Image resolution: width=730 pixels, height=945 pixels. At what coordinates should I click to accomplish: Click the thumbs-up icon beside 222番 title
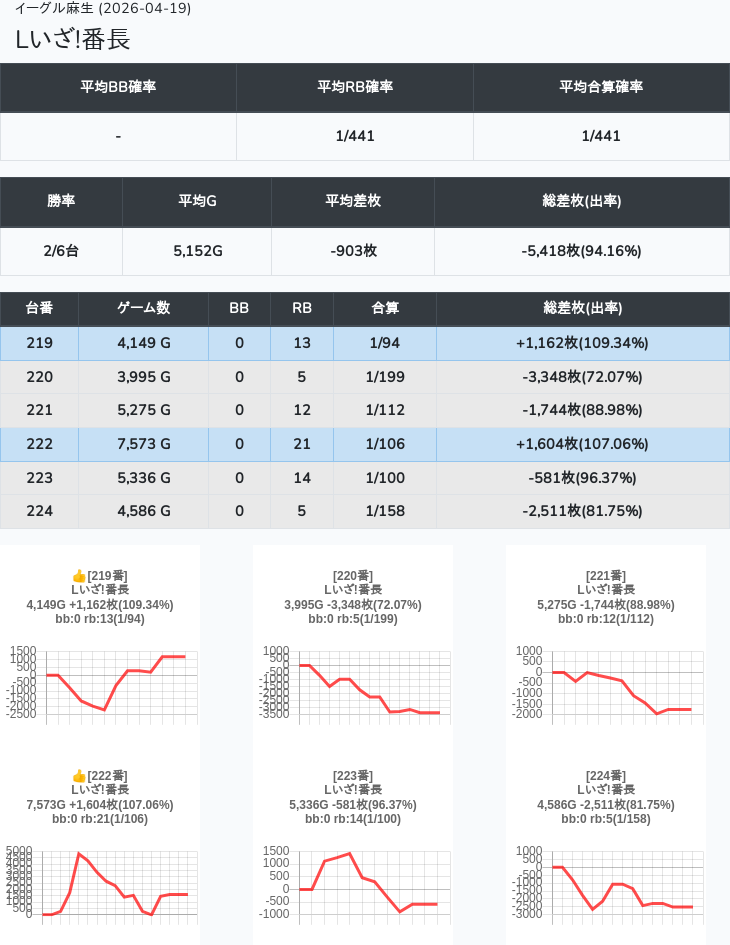(x=79, y=776)
